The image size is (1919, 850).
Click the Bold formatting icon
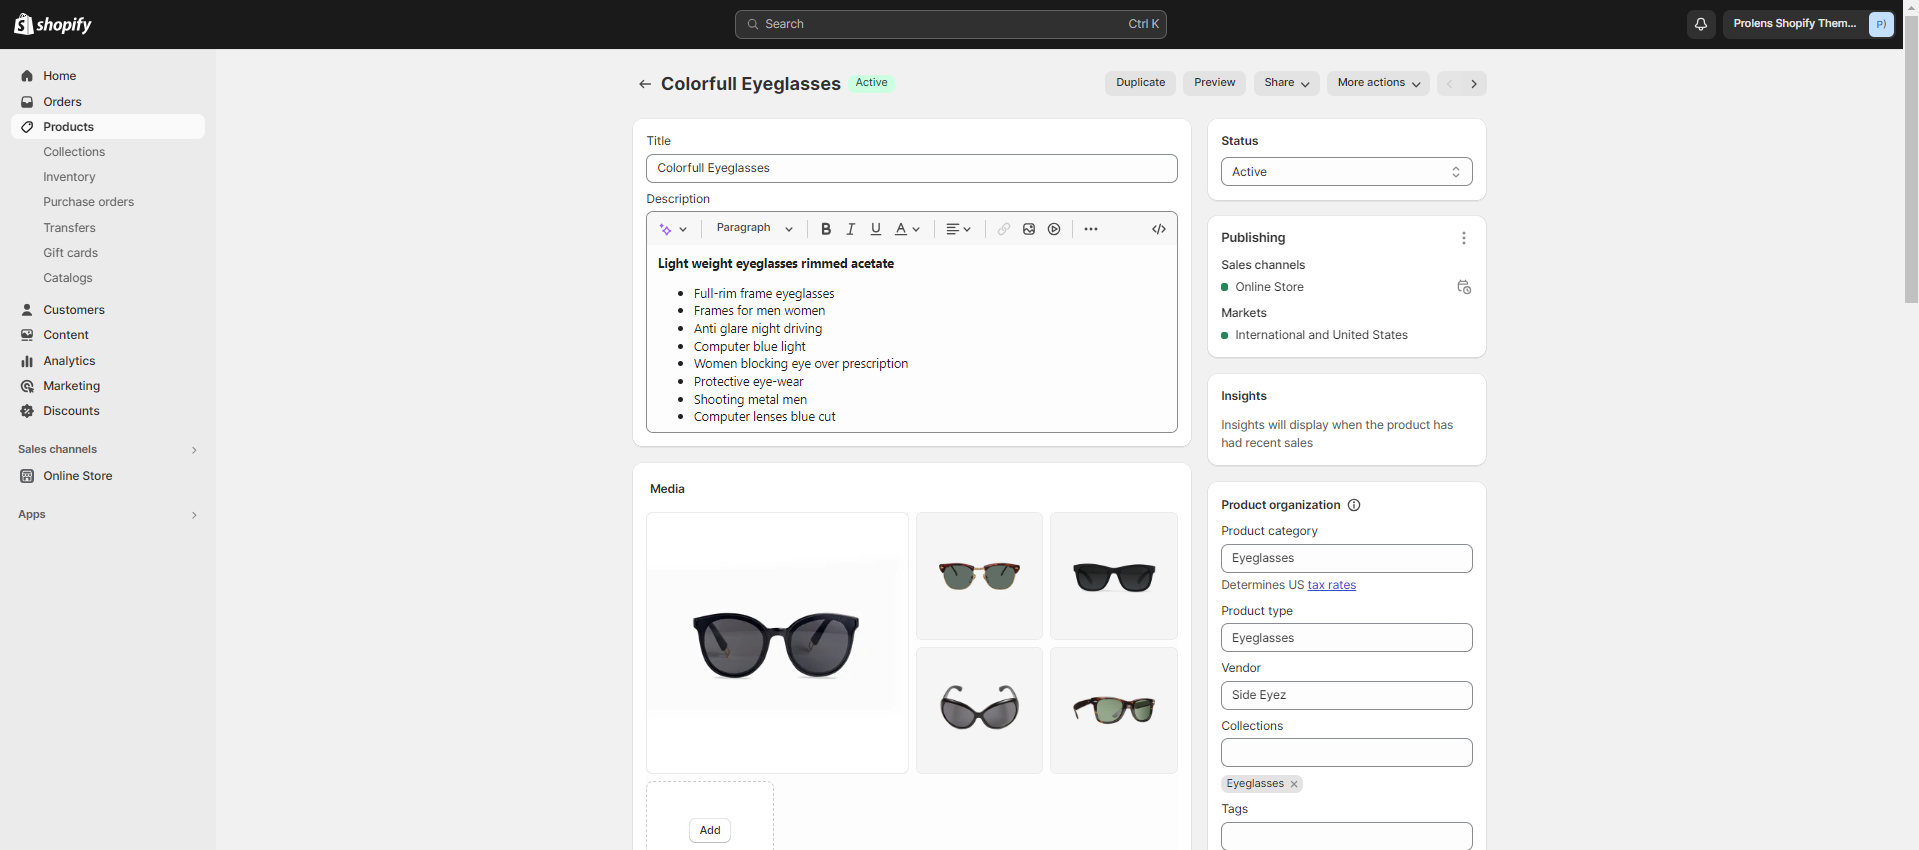(x=825, y=229)
